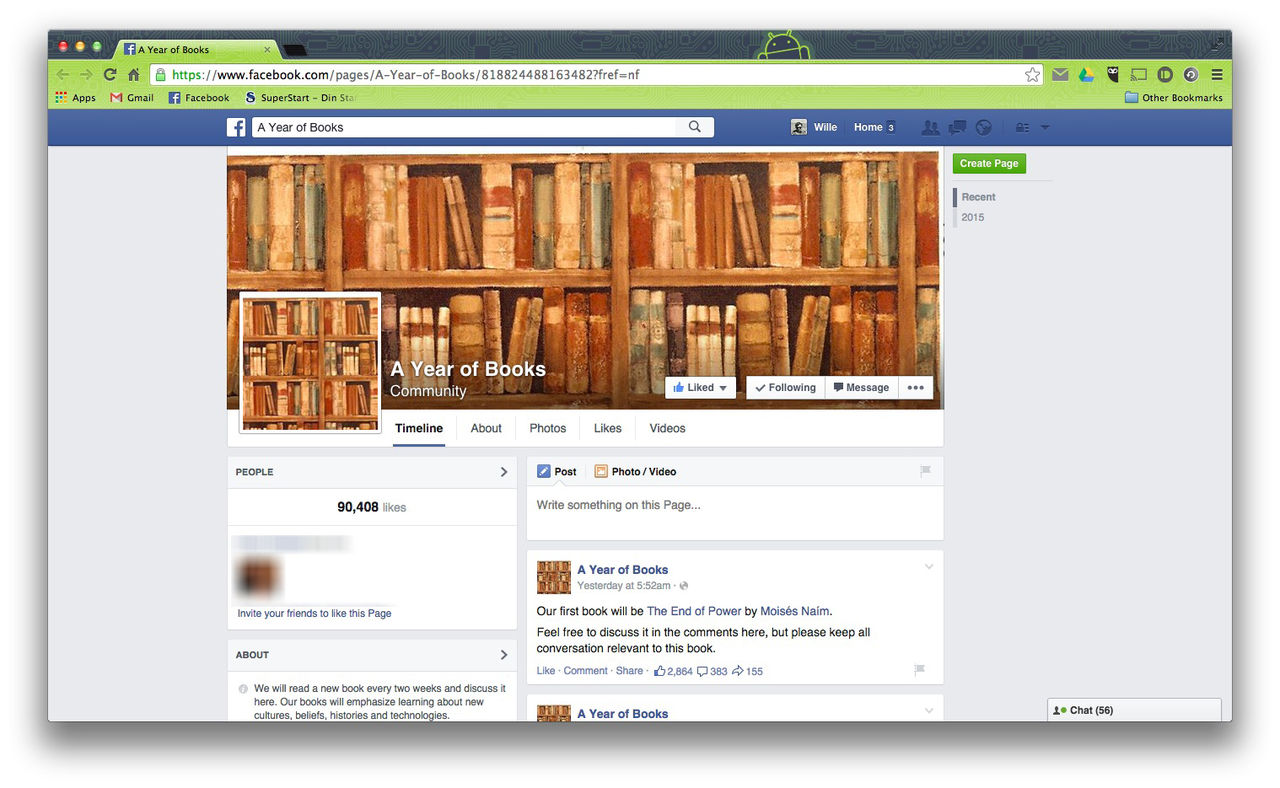This screenshot has height=788, width=1280.
Task: Select the Post composer tab
Action: 557,471
